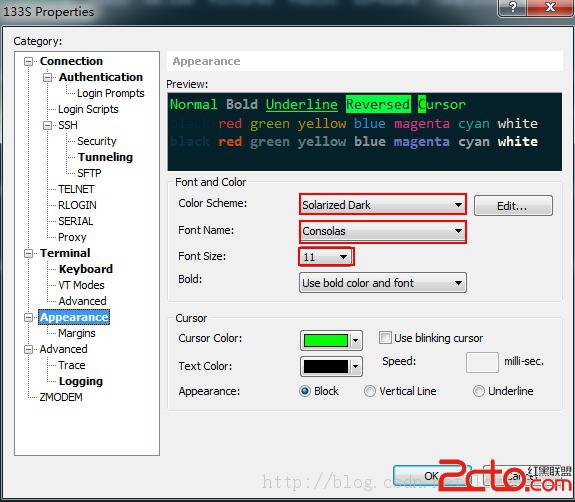This screenshot has height=502, width=575.
Task: Open the Bold style dropdown
Action: coord(383,283)
